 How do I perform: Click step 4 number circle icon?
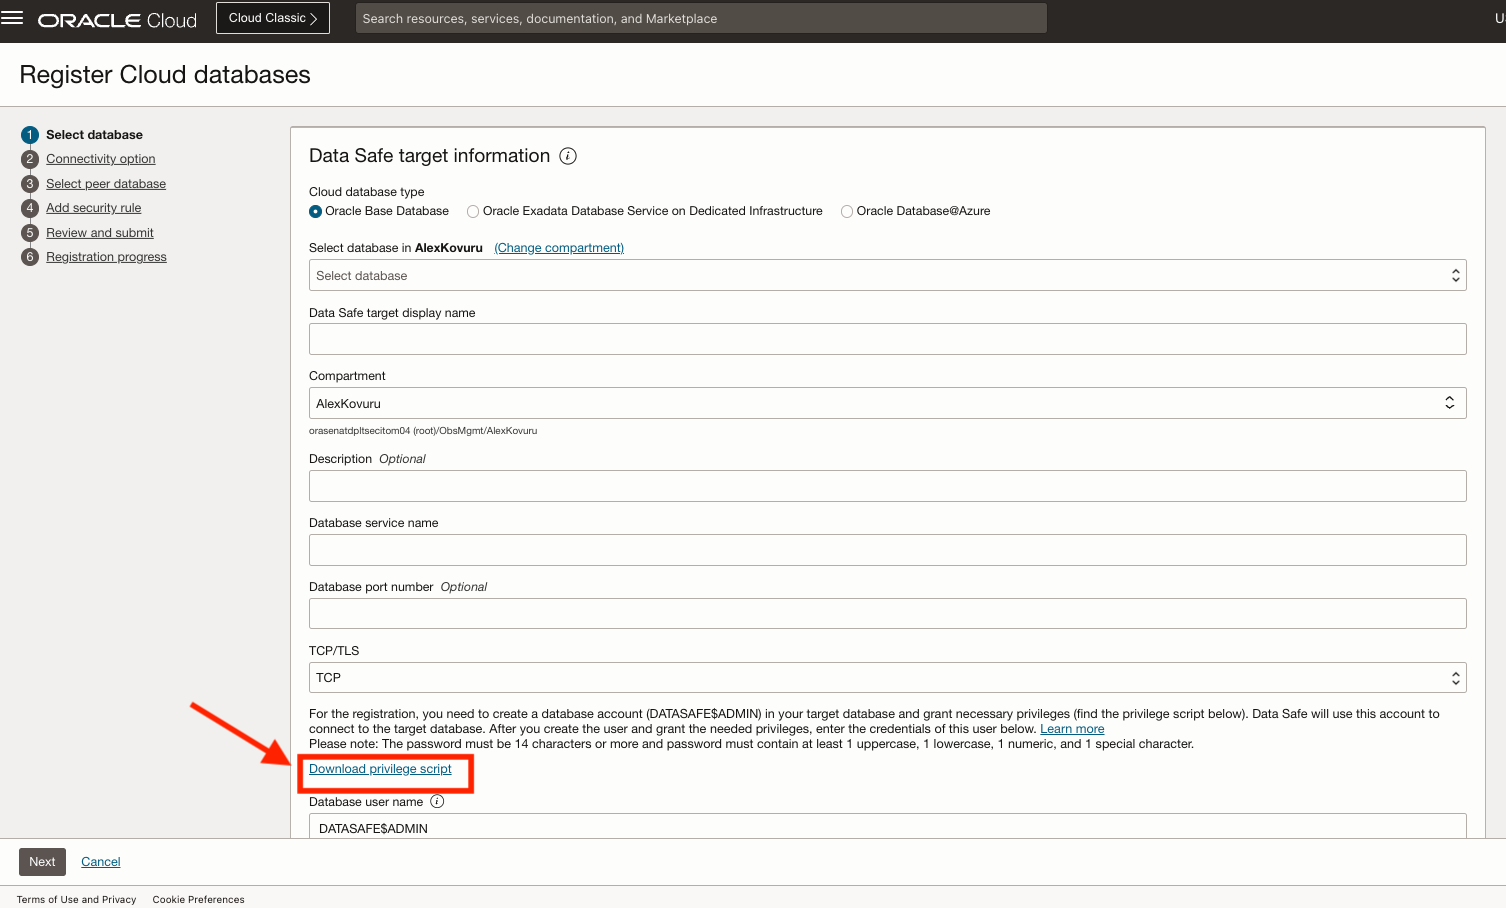[30, 208]
